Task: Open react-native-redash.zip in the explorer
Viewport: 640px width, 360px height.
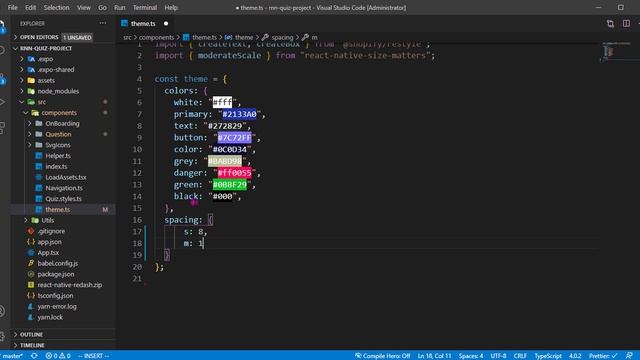Action: [x=69, y=285]
